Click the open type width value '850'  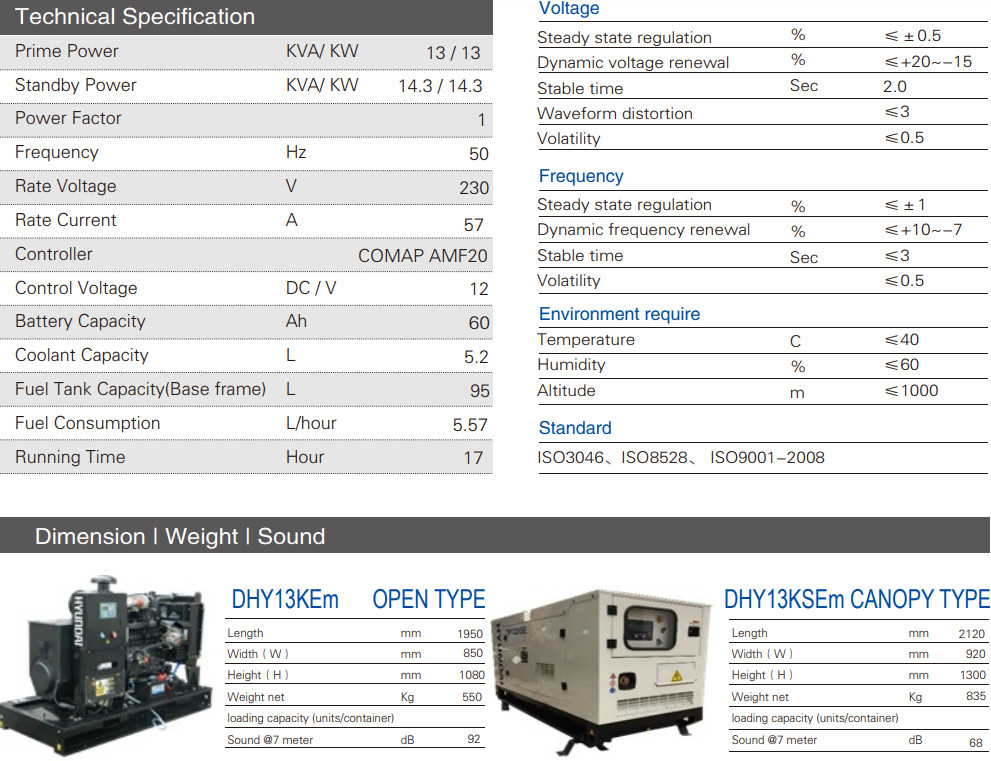pos(473,654)
